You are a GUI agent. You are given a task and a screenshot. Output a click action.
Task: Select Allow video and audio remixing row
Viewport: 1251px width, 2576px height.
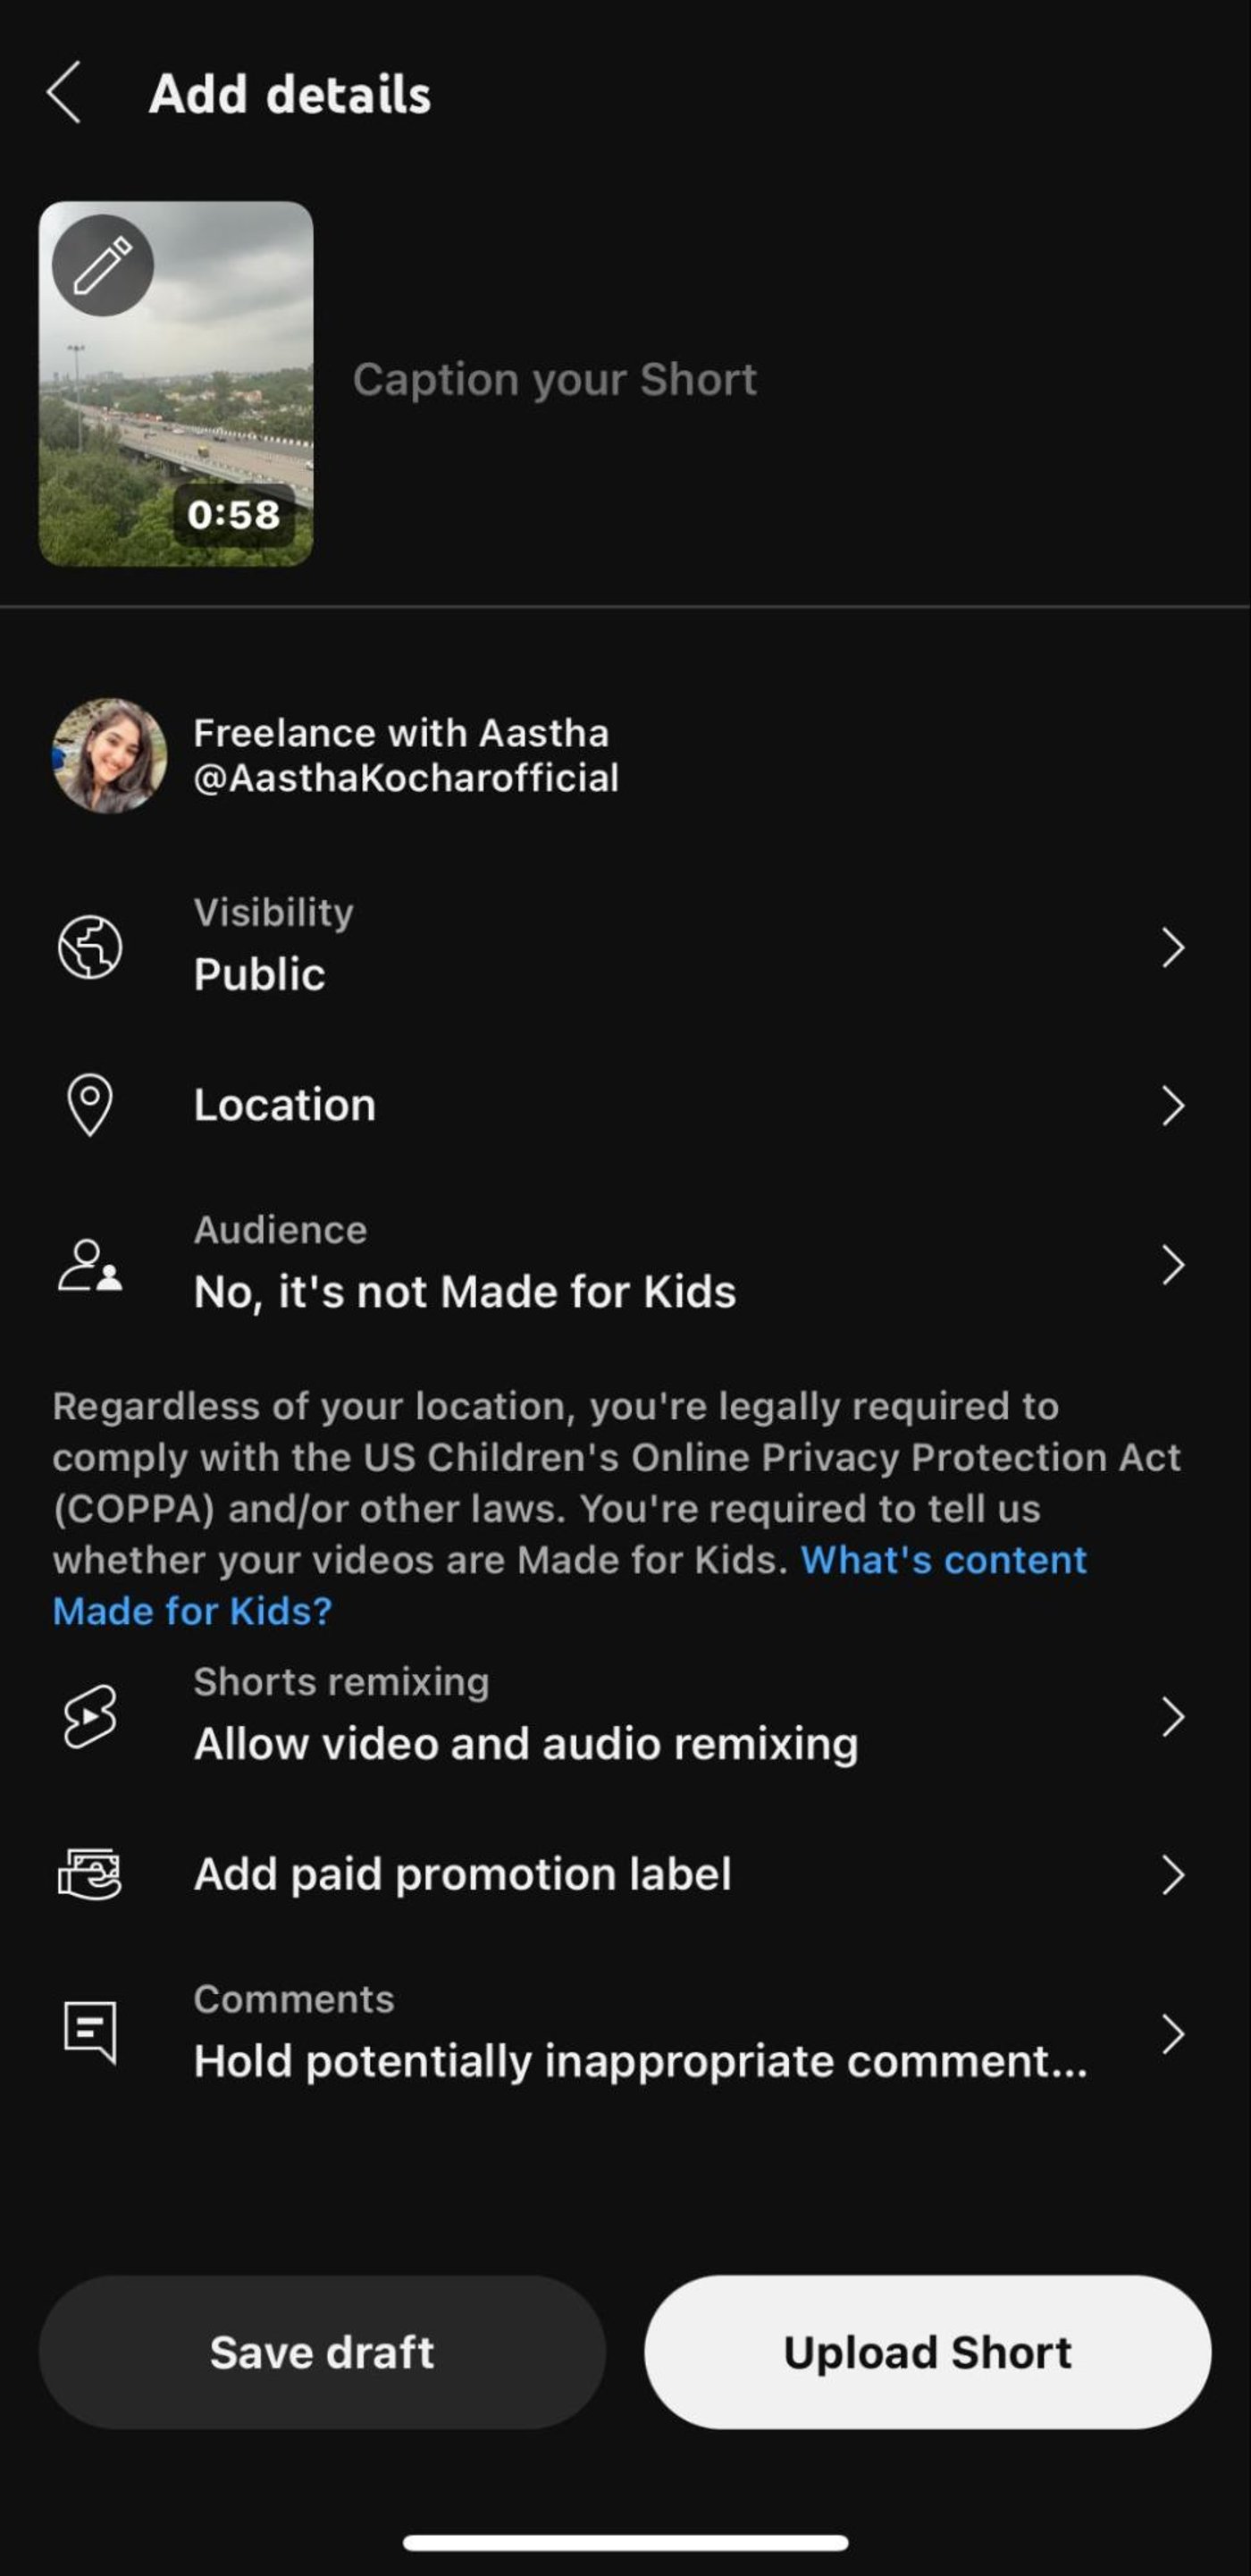coord(526,1743)
